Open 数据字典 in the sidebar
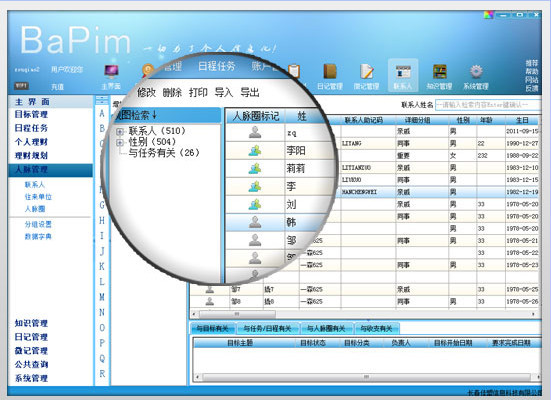 38,237
